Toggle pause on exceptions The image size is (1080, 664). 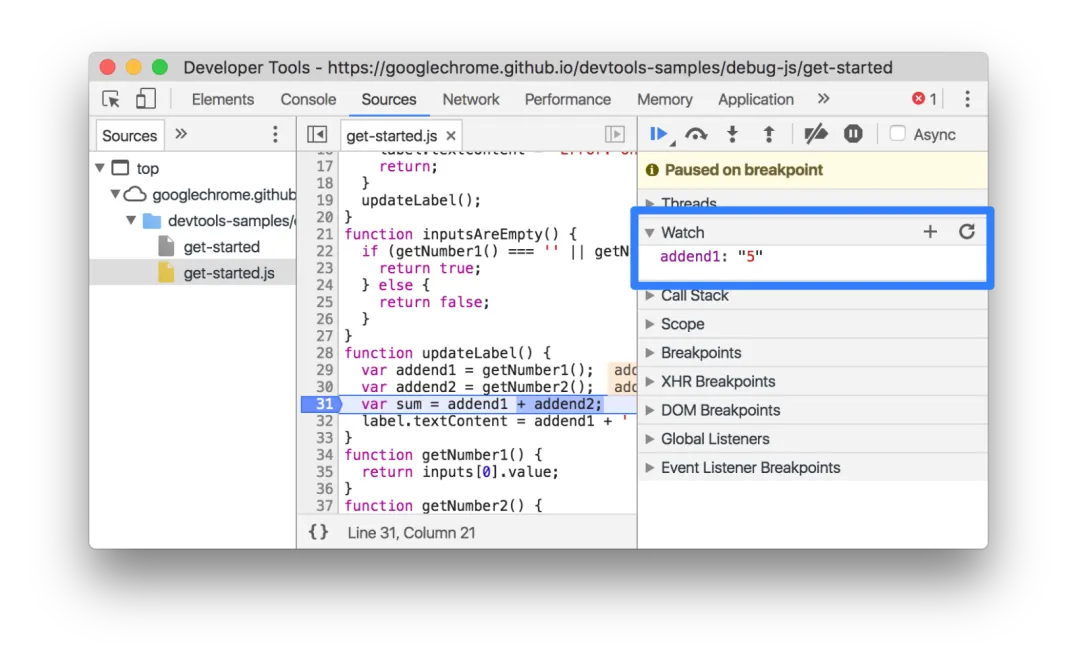[853, 134]
